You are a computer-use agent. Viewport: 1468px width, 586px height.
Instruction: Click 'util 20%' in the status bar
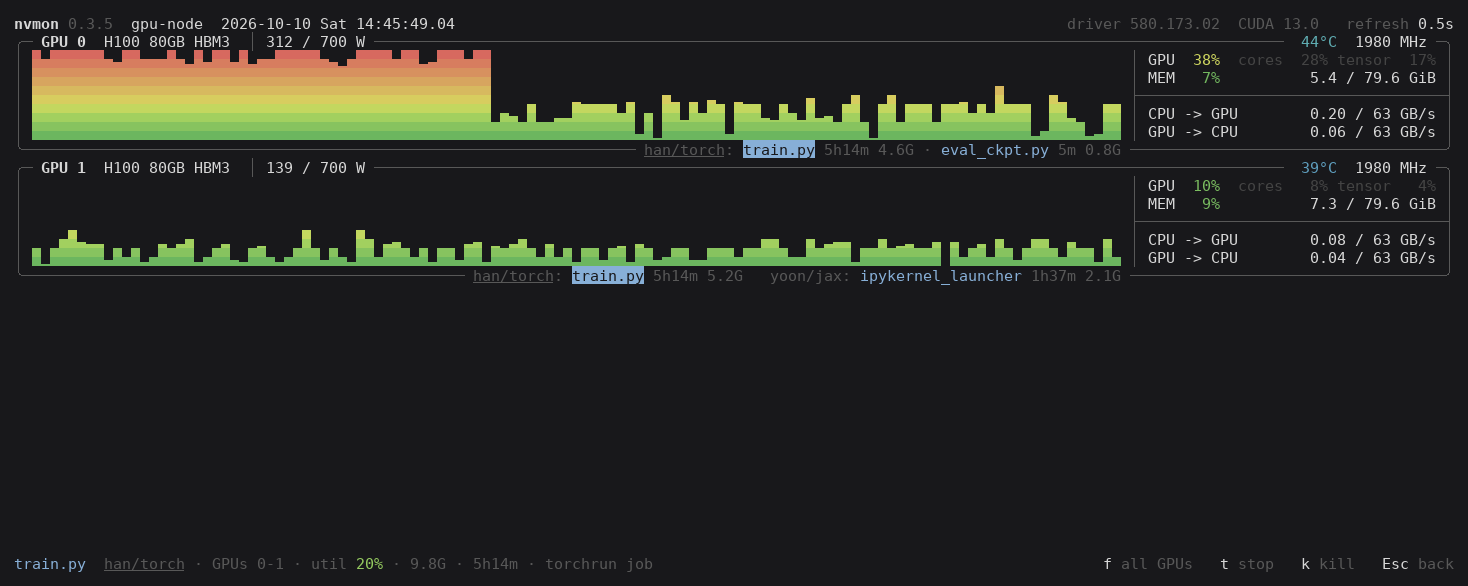tap(347, 564)
